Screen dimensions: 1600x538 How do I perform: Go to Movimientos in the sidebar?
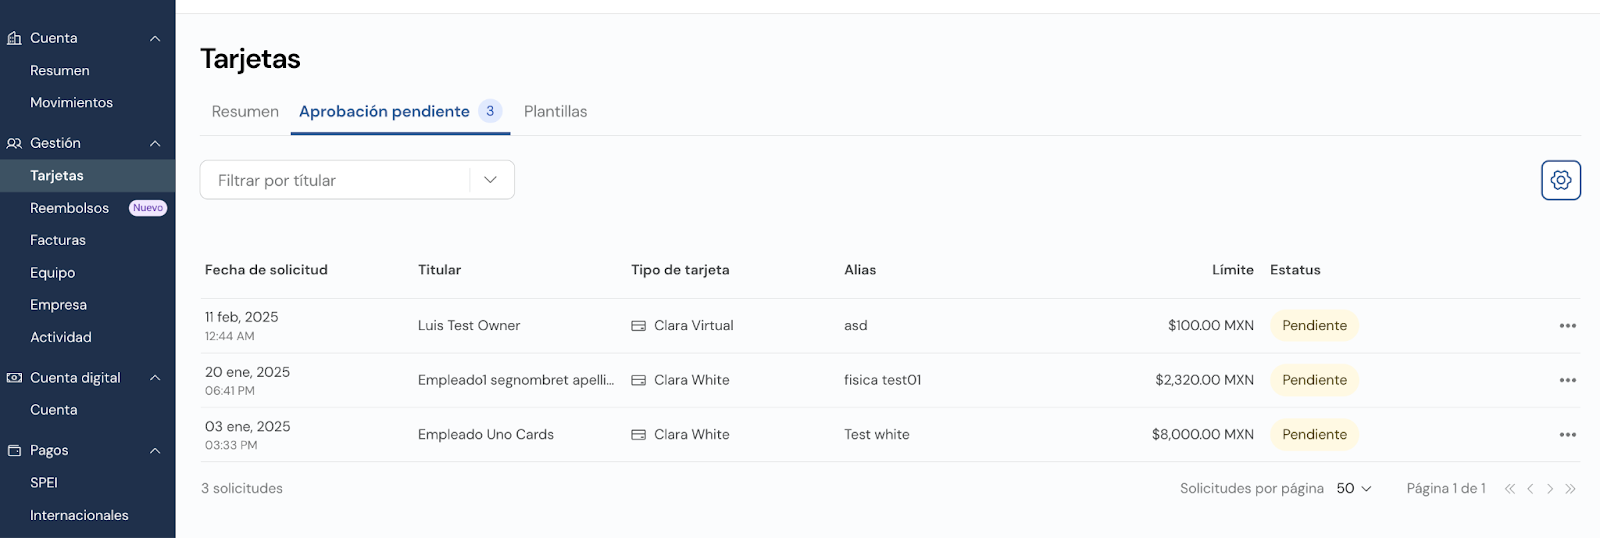click(71, 103)
